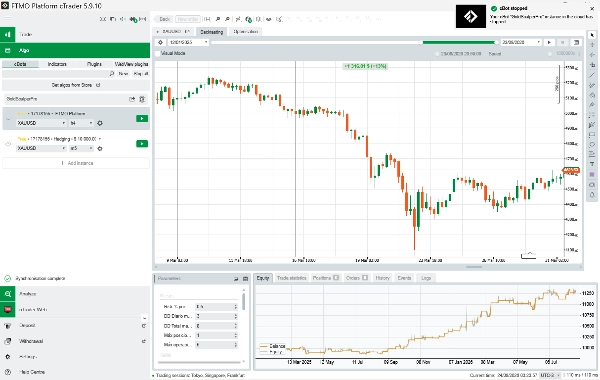Select the text tool in drawing toolbar

pos(592,164)
